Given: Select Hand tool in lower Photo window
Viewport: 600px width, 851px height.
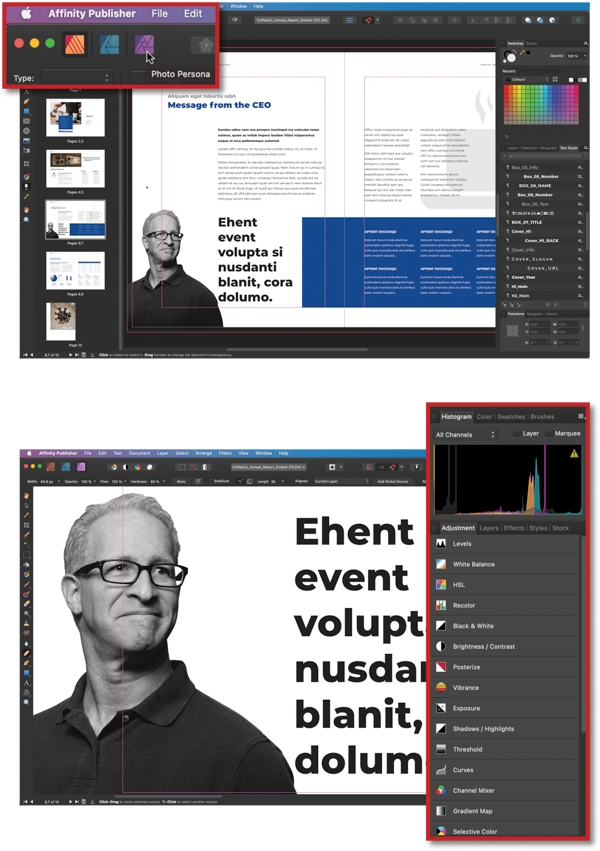Looking at the screenshot, I should click(26, 496).
